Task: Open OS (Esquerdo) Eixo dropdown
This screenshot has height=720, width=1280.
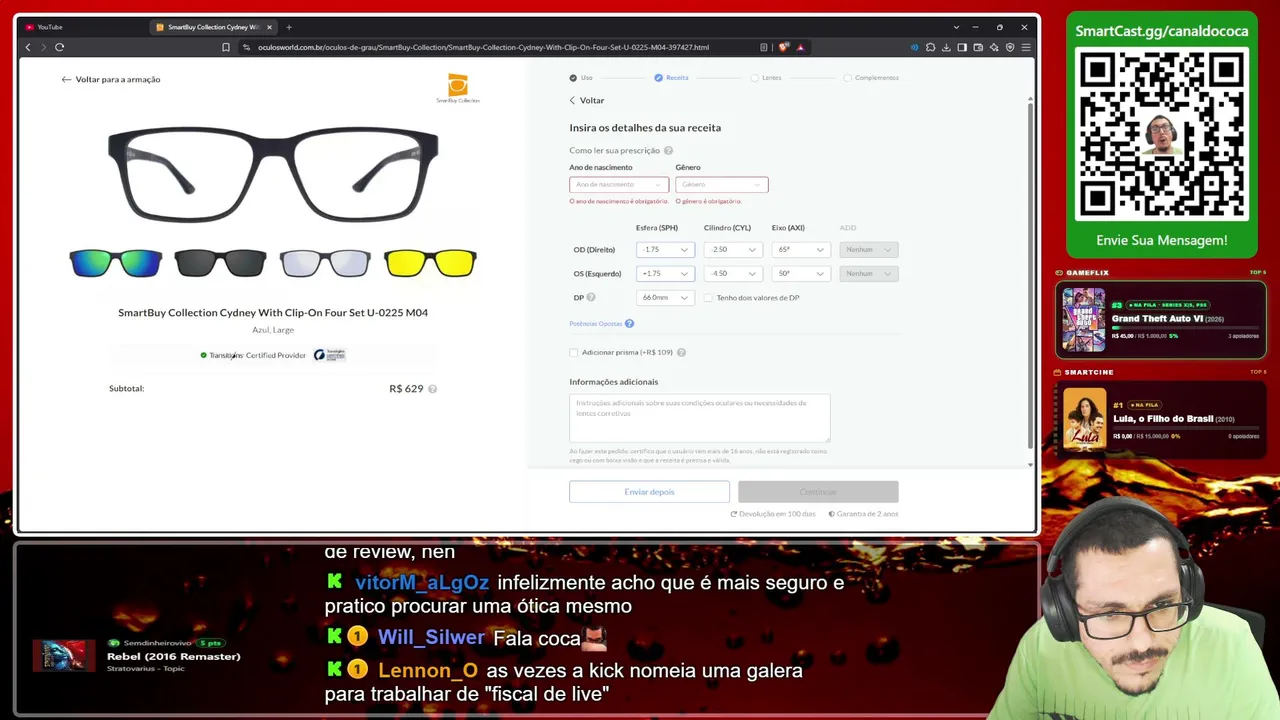Action: pyautogui.click(x=801, y=274)
